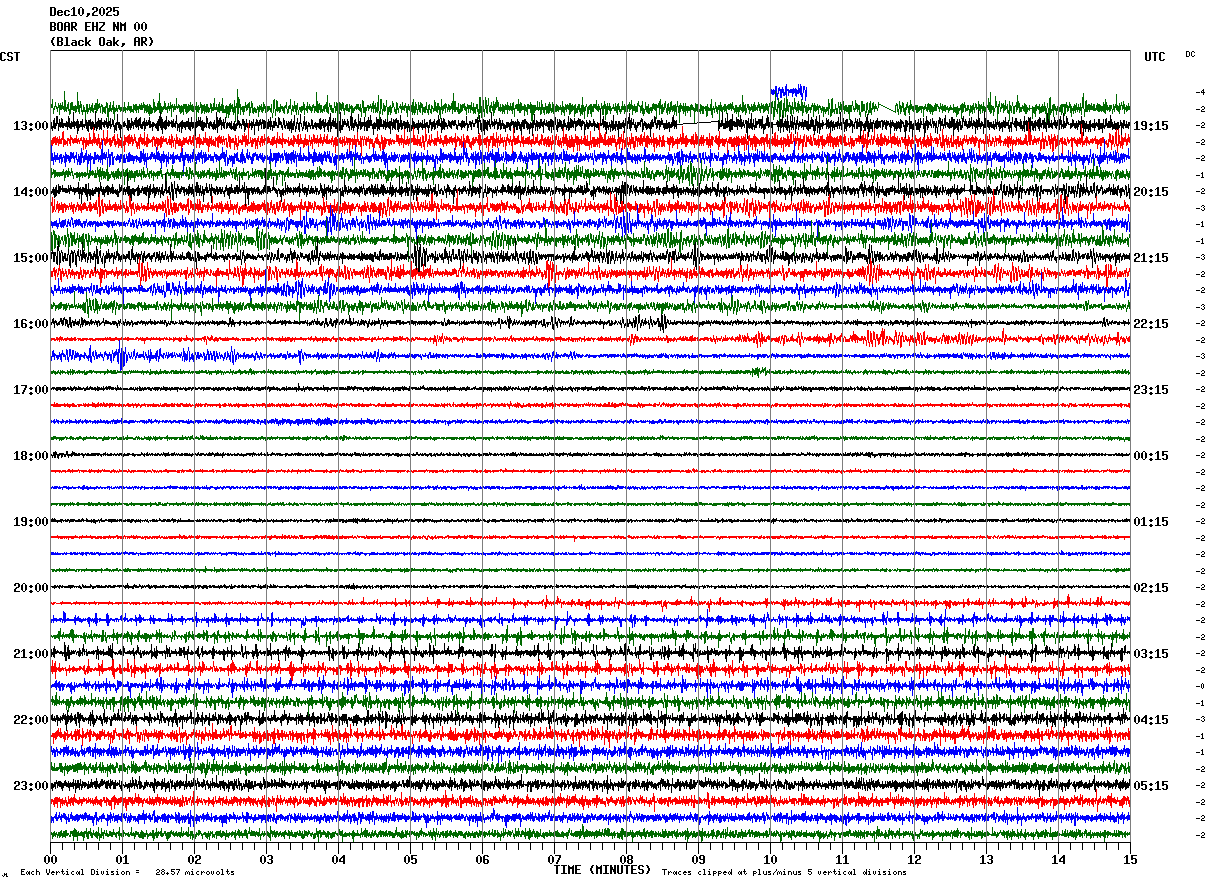Click the 18:00 CST time label

click(31, 456)
